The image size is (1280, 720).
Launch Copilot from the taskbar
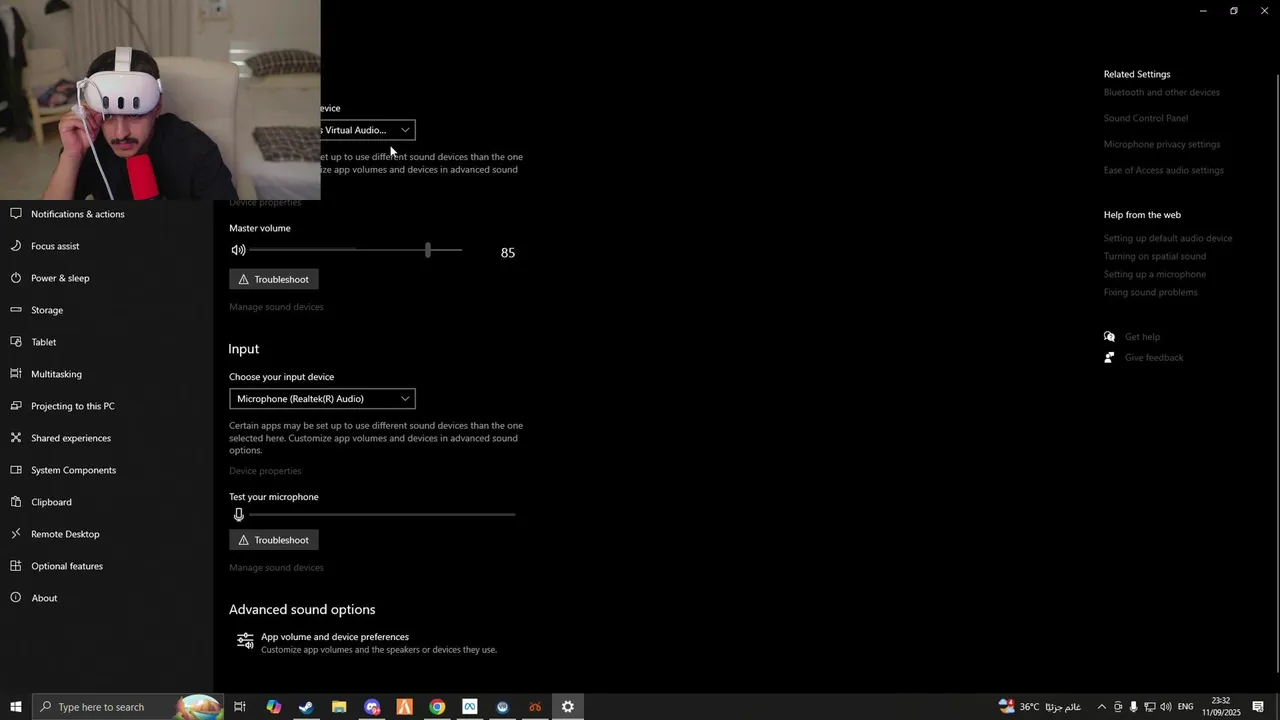click(x=273, y=707)
